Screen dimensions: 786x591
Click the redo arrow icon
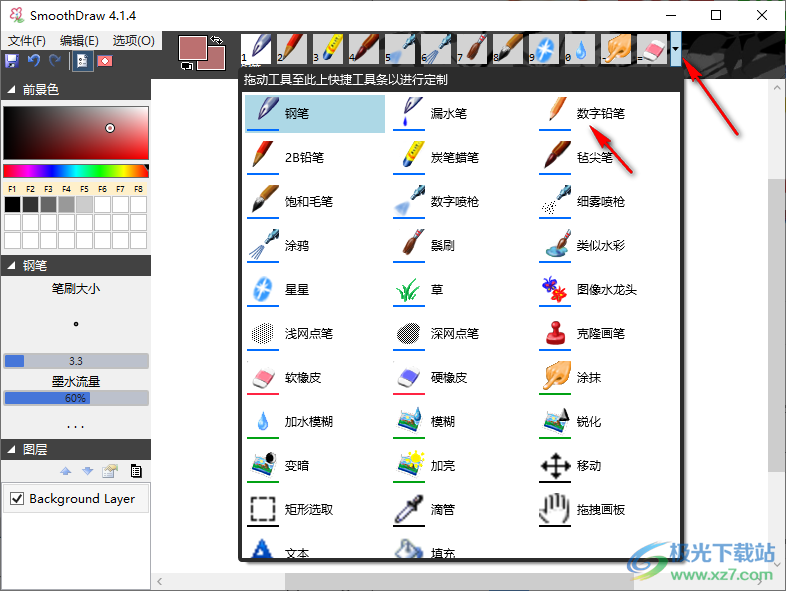[x=55, y=61]
